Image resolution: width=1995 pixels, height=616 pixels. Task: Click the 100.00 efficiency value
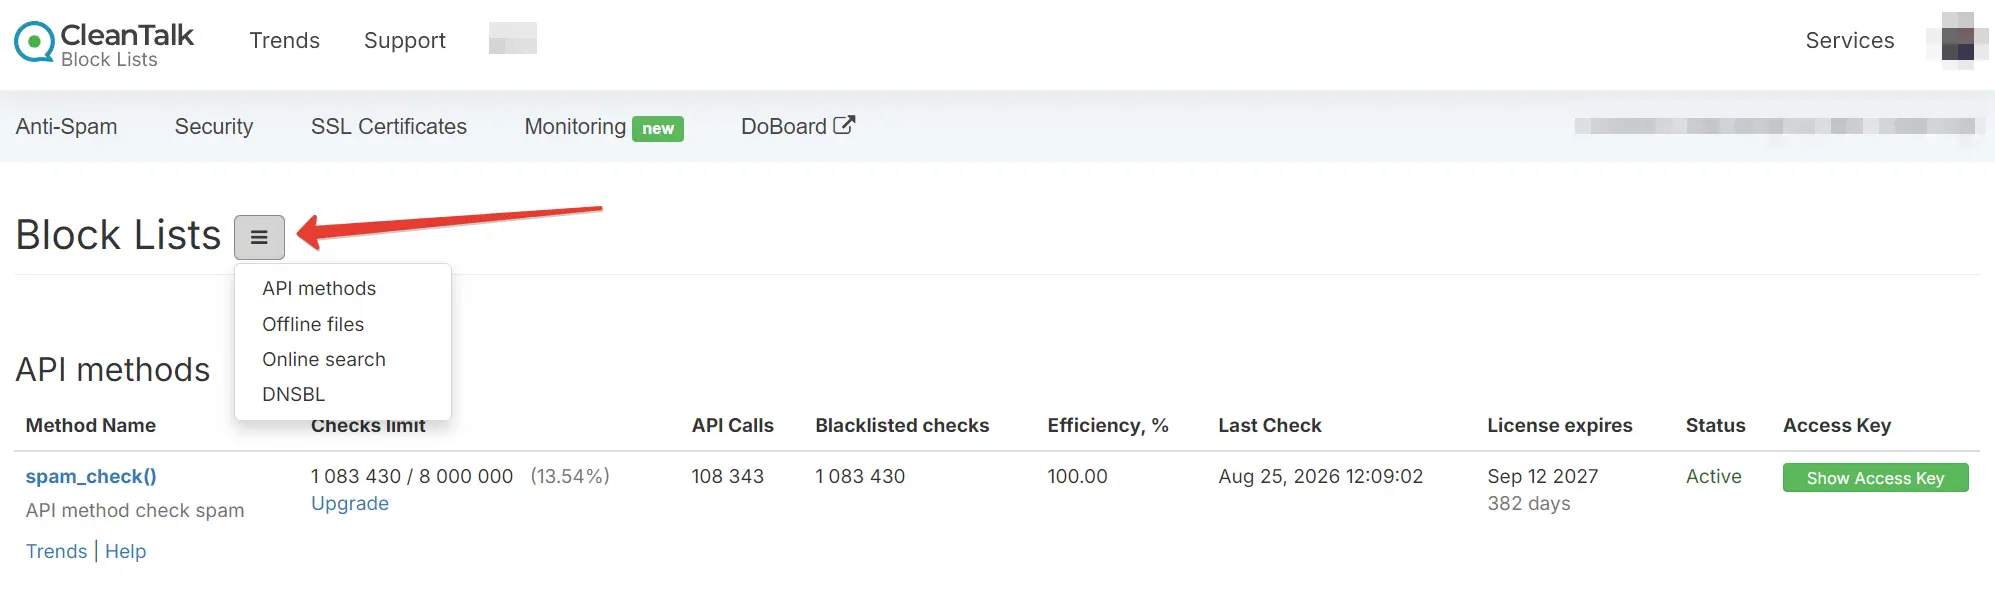coord(1077,476)
